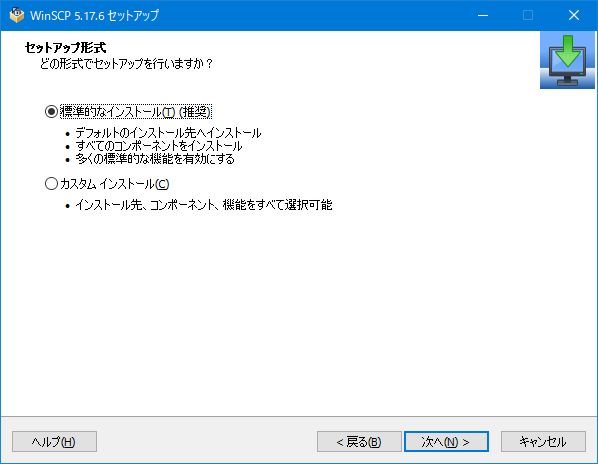The image size is (598, 464).
Task: Click the セットアップ形式 heading
Action: 65,48
